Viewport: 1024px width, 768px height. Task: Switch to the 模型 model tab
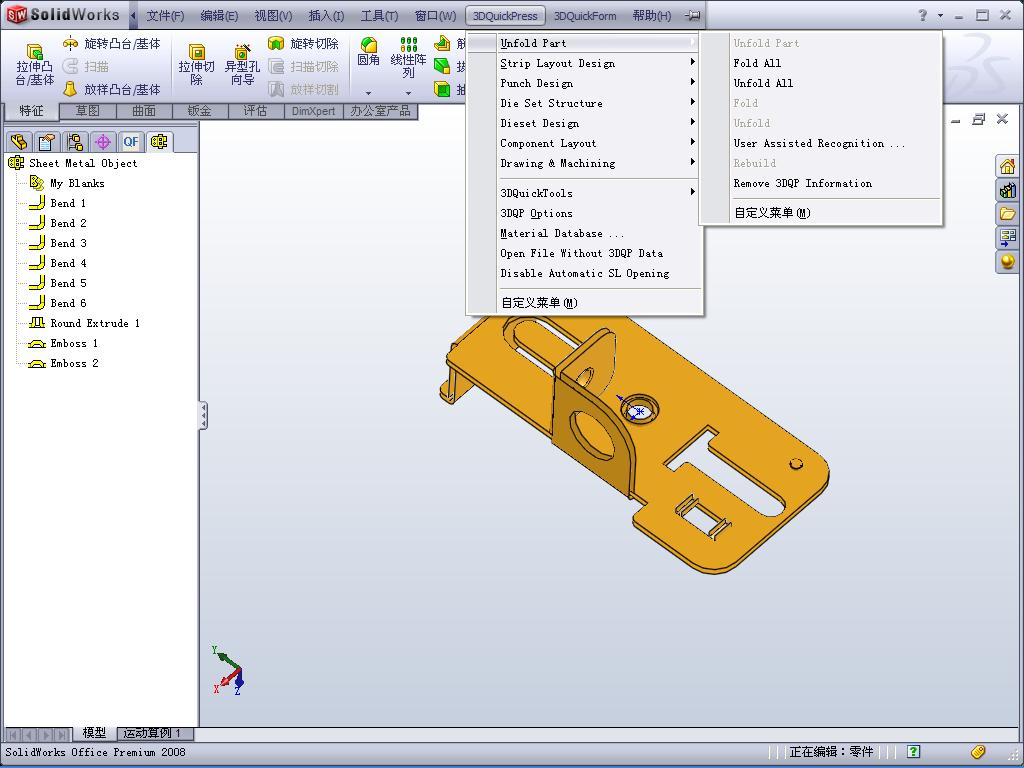[95, 733]
